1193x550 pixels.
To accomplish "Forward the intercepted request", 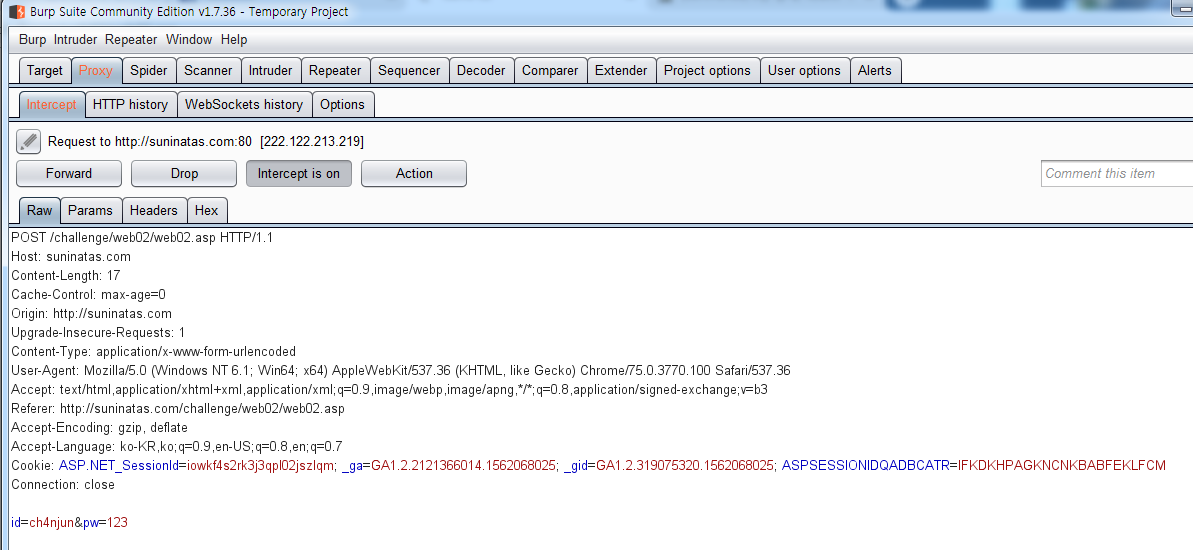I will tap(68, 173).
